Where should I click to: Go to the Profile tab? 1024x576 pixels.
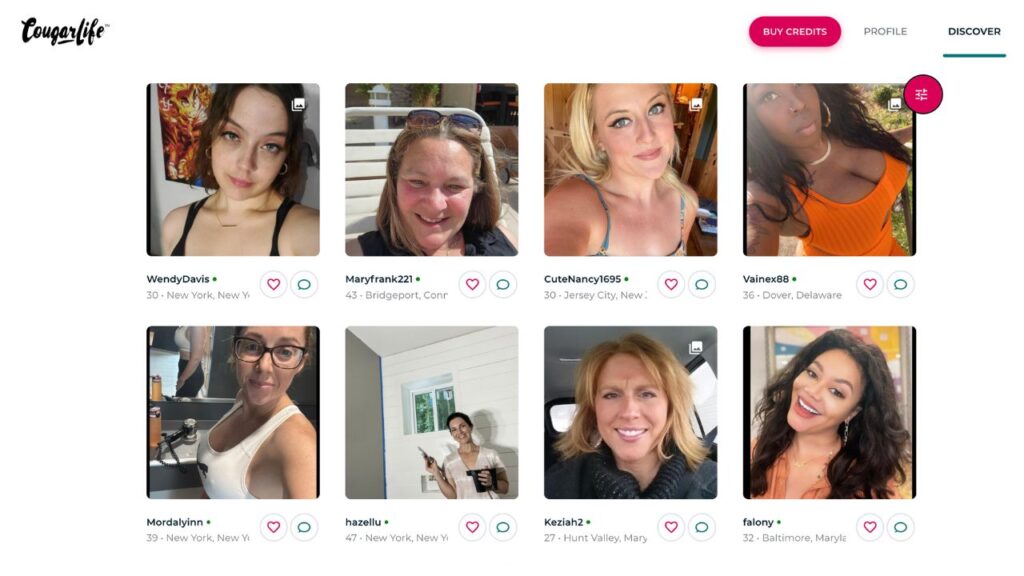click(885, 32)
